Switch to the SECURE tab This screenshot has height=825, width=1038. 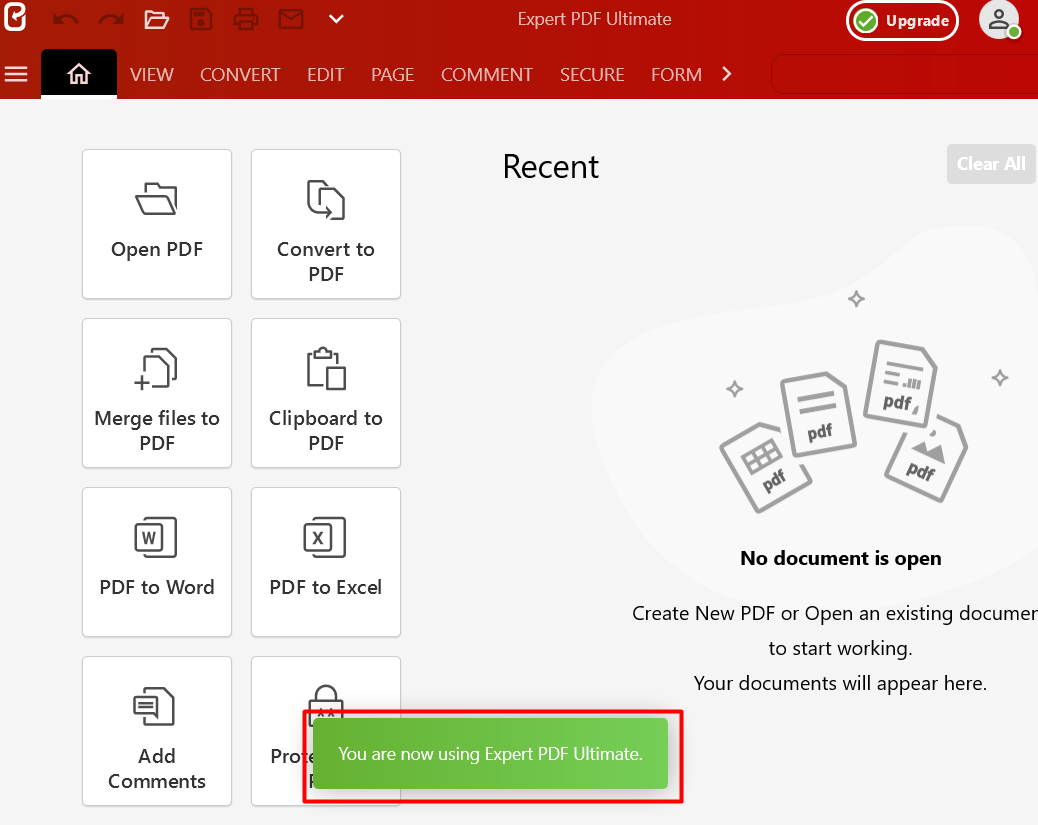(x=592, y=74)
